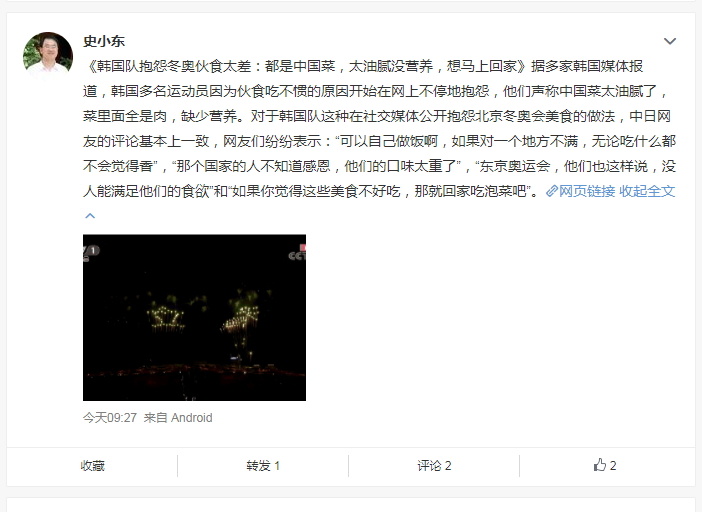Click the 来自 source text
The width and height of the screenshot is (702, 512).
pos(155,418)
